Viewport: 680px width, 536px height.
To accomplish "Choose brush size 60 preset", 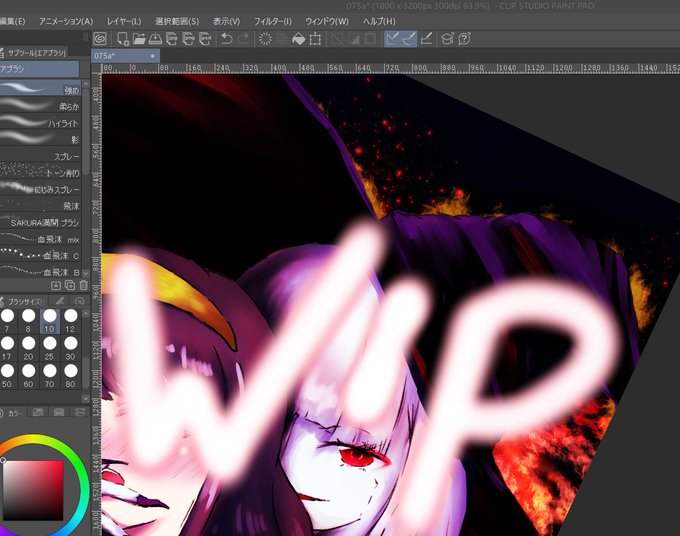I will click(x=29, y=376).
